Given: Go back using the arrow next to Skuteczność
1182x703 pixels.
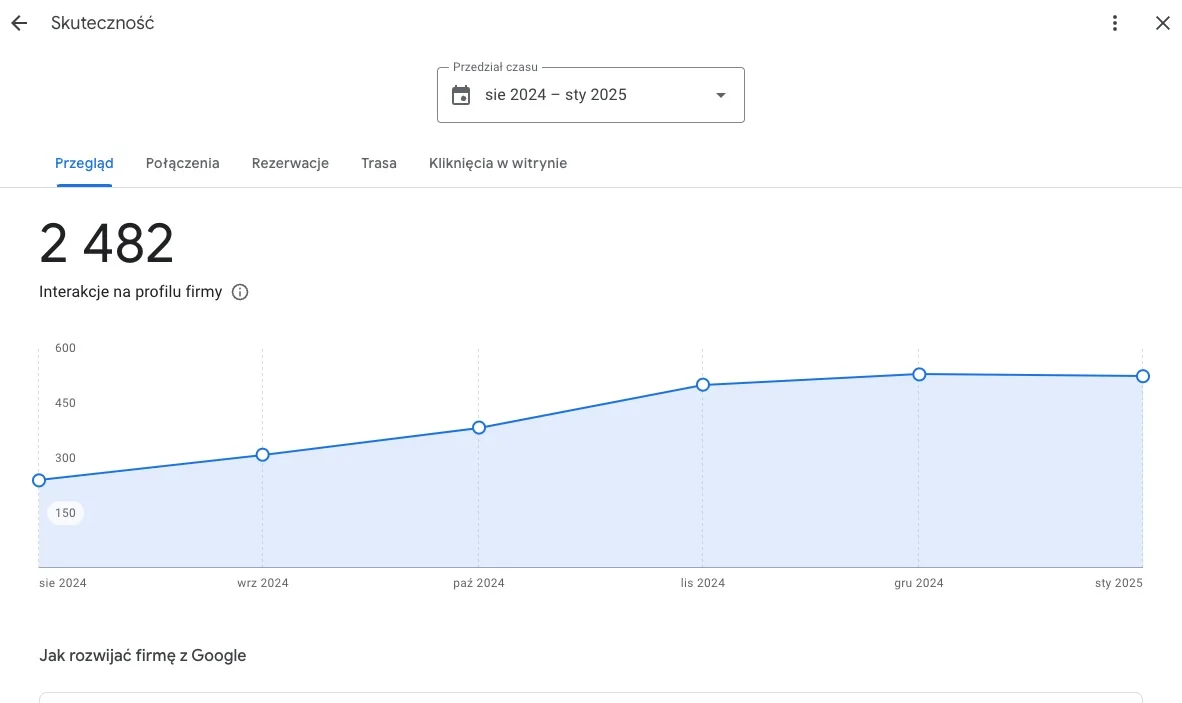Looking at the screenshot, I should click(x=19, y=24).
